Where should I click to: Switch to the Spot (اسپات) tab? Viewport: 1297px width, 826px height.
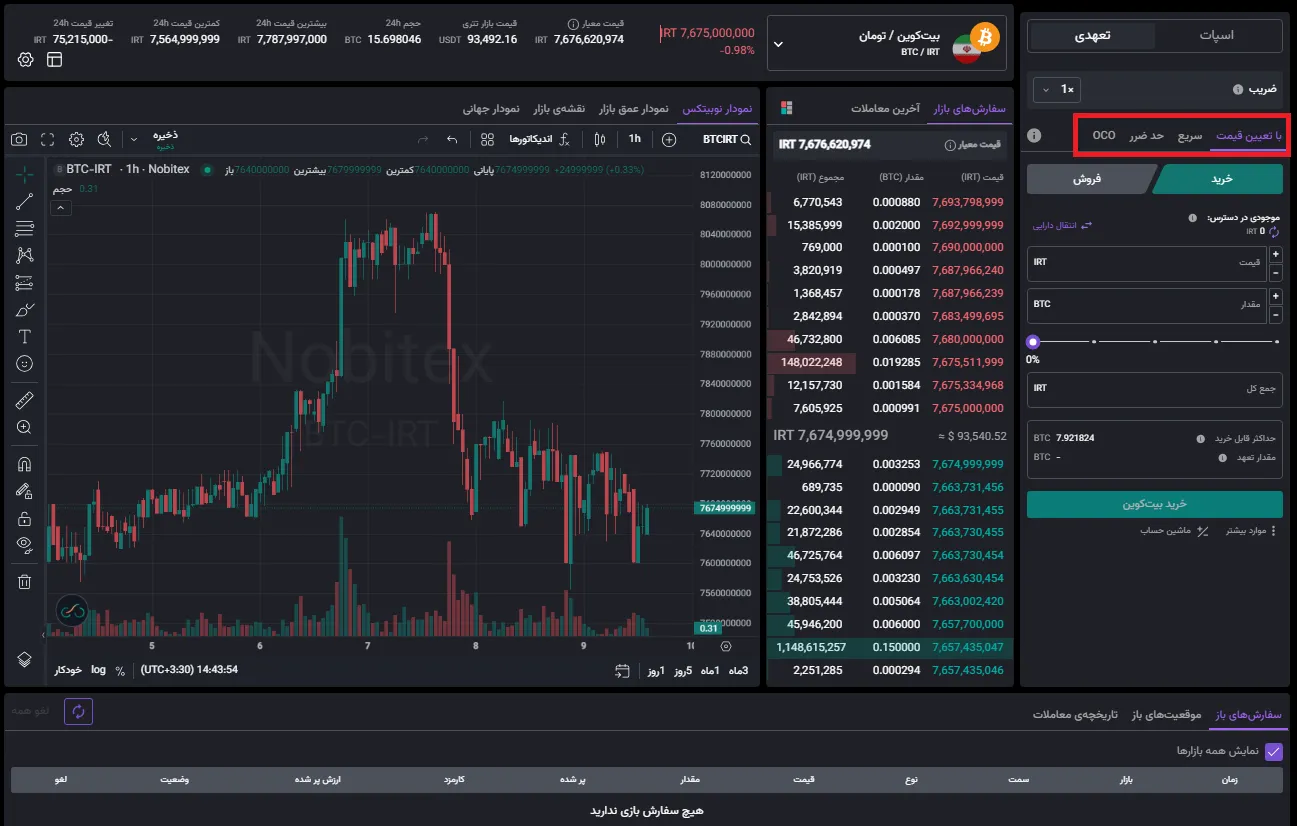(x=1216, y=35)
